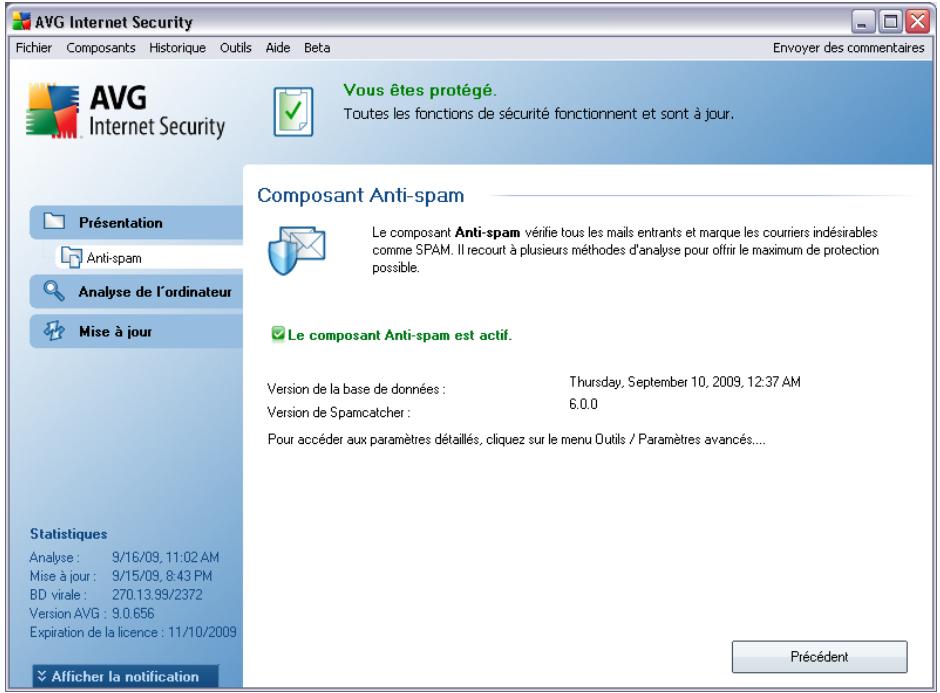The height and width of the screenshot is (693, 940).
Task: Close the AVG Internet Security window
Action: pos(918,22)
